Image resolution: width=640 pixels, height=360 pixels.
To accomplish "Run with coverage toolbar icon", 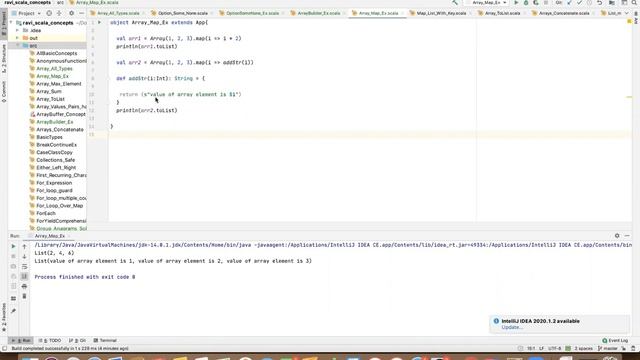I will [x=536, y=2].
